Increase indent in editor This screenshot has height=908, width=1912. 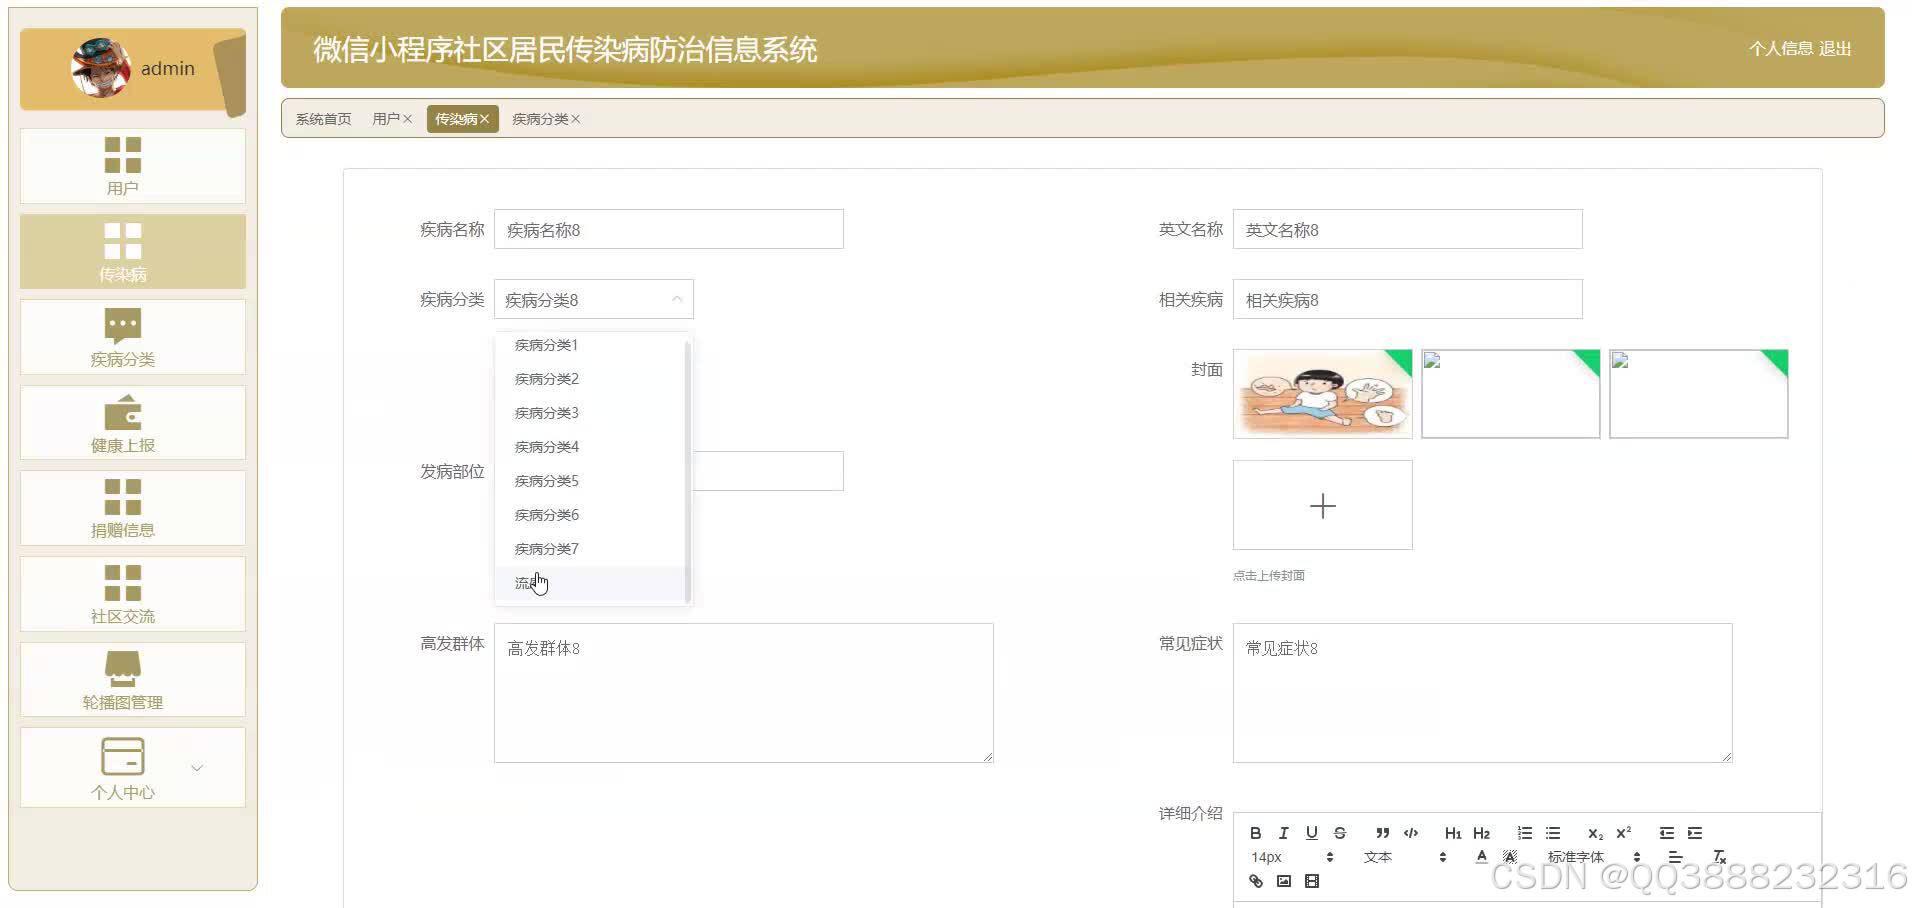[1694, 833]
